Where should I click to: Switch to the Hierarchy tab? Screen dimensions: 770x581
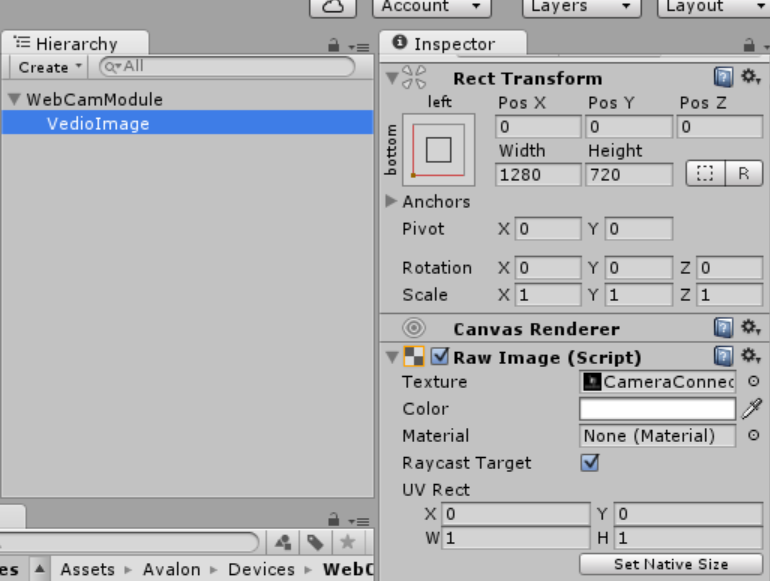click(x=75, y=44)
